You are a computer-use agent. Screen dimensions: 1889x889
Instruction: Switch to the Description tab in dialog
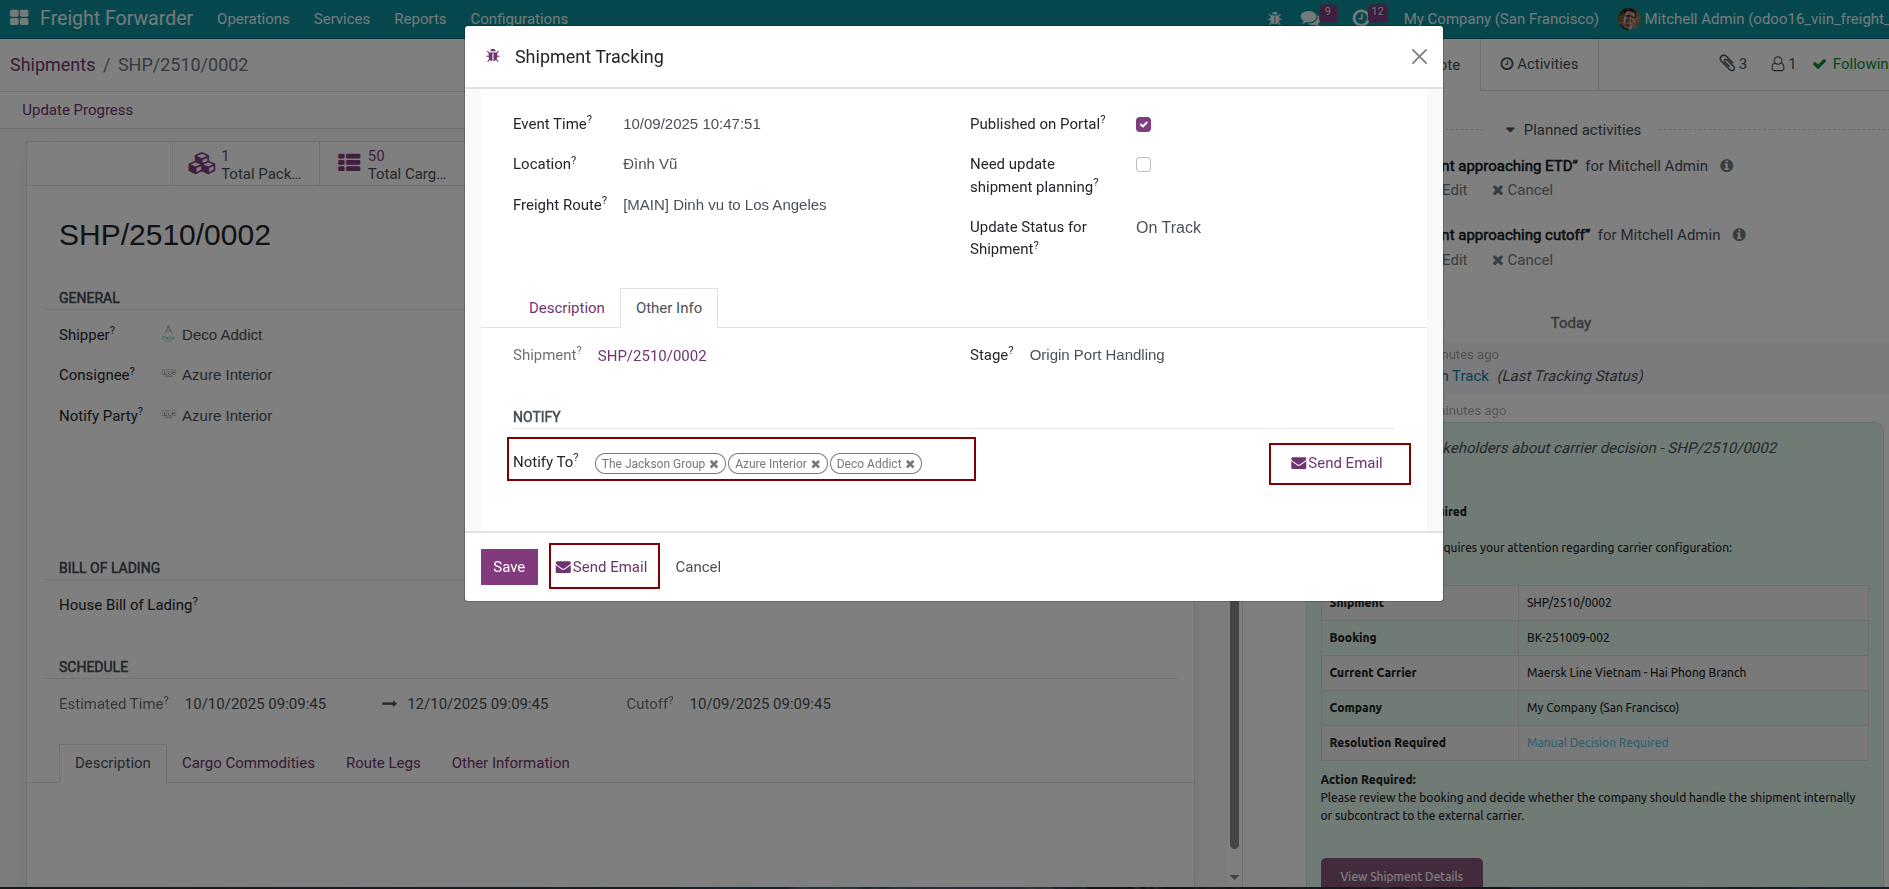[x=566, y=308]
